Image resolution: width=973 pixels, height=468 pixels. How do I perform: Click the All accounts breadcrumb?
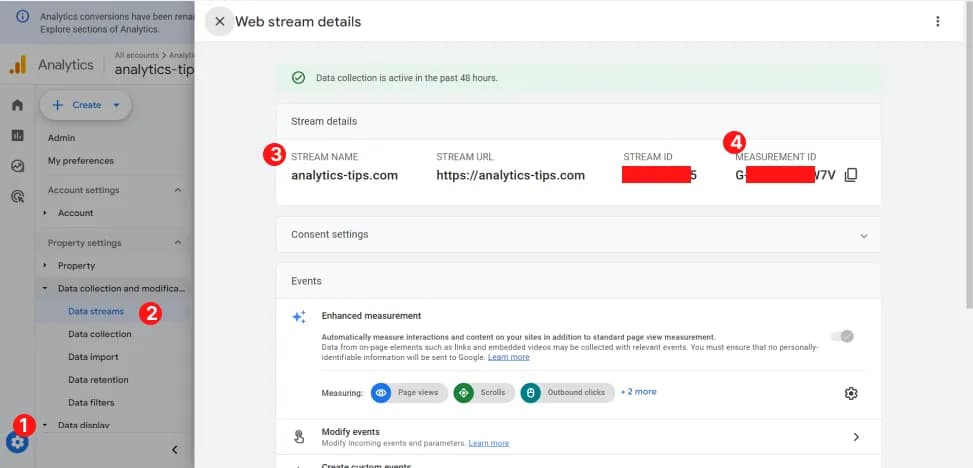click(x=136, y=55)
